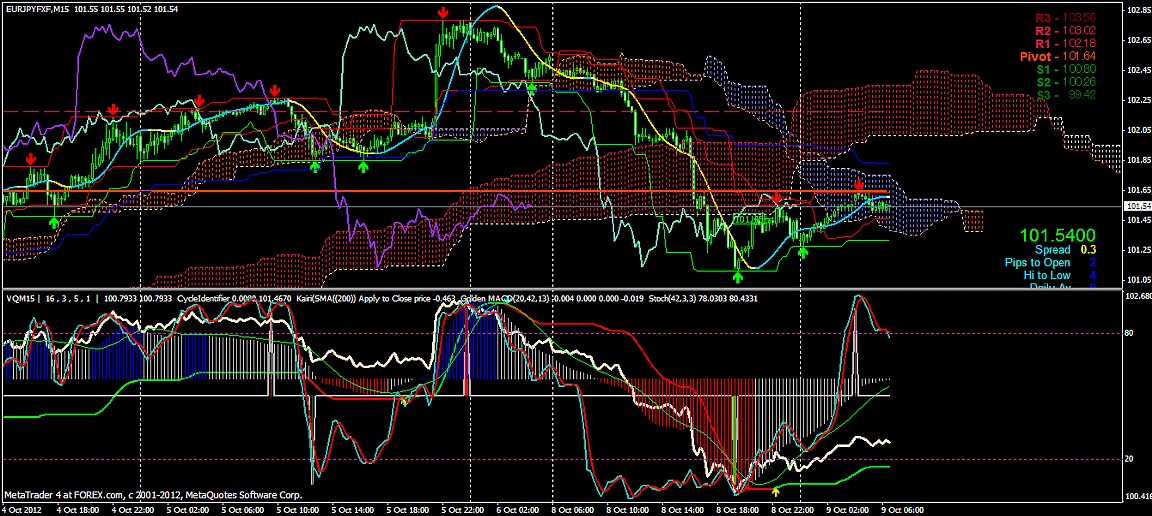Click the 102.680 indicator scale value
Image resolution: width=1152 pixels, height=516 pixels.
pos(1138,296)
